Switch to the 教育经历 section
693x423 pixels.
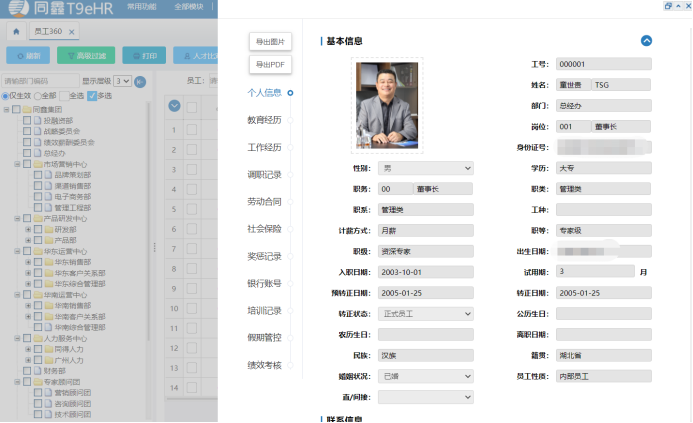tap(264, 120)
